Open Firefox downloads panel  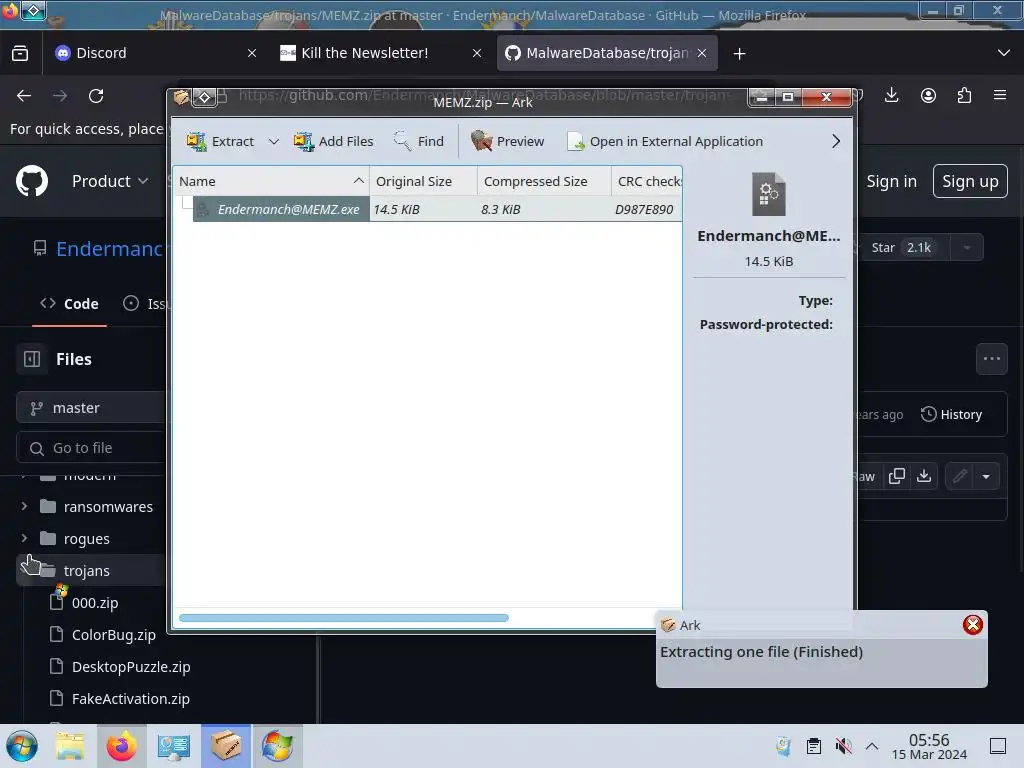pos(891,95)
